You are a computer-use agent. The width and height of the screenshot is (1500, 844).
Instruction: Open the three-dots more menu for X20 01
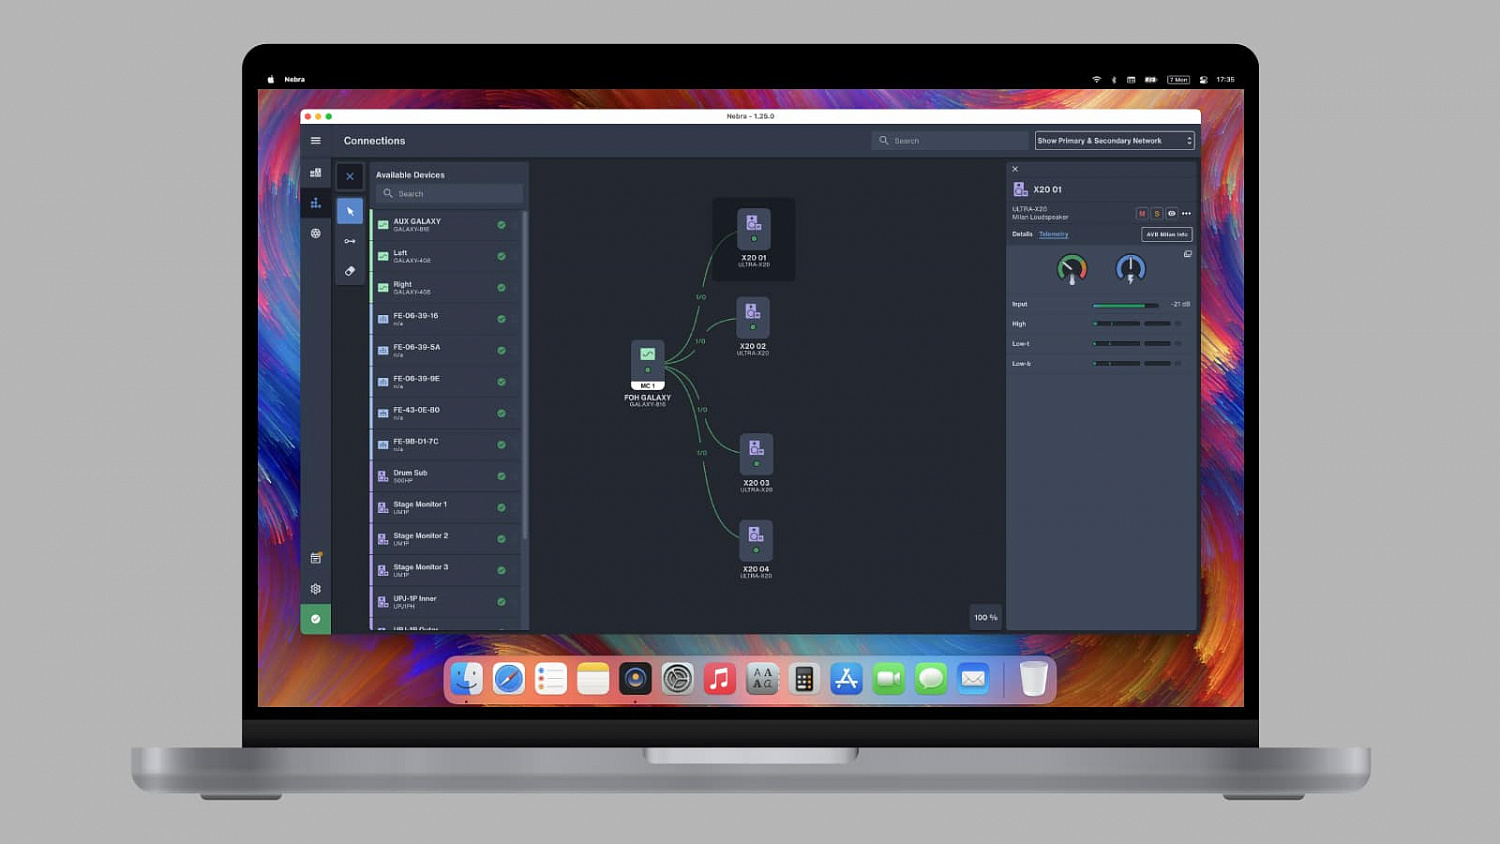click(1187, 214)
